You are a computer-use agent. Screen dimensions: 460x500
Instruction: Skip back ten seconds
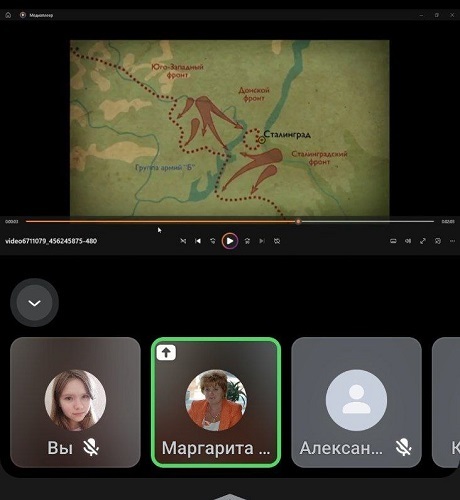(x=213, y=241)
